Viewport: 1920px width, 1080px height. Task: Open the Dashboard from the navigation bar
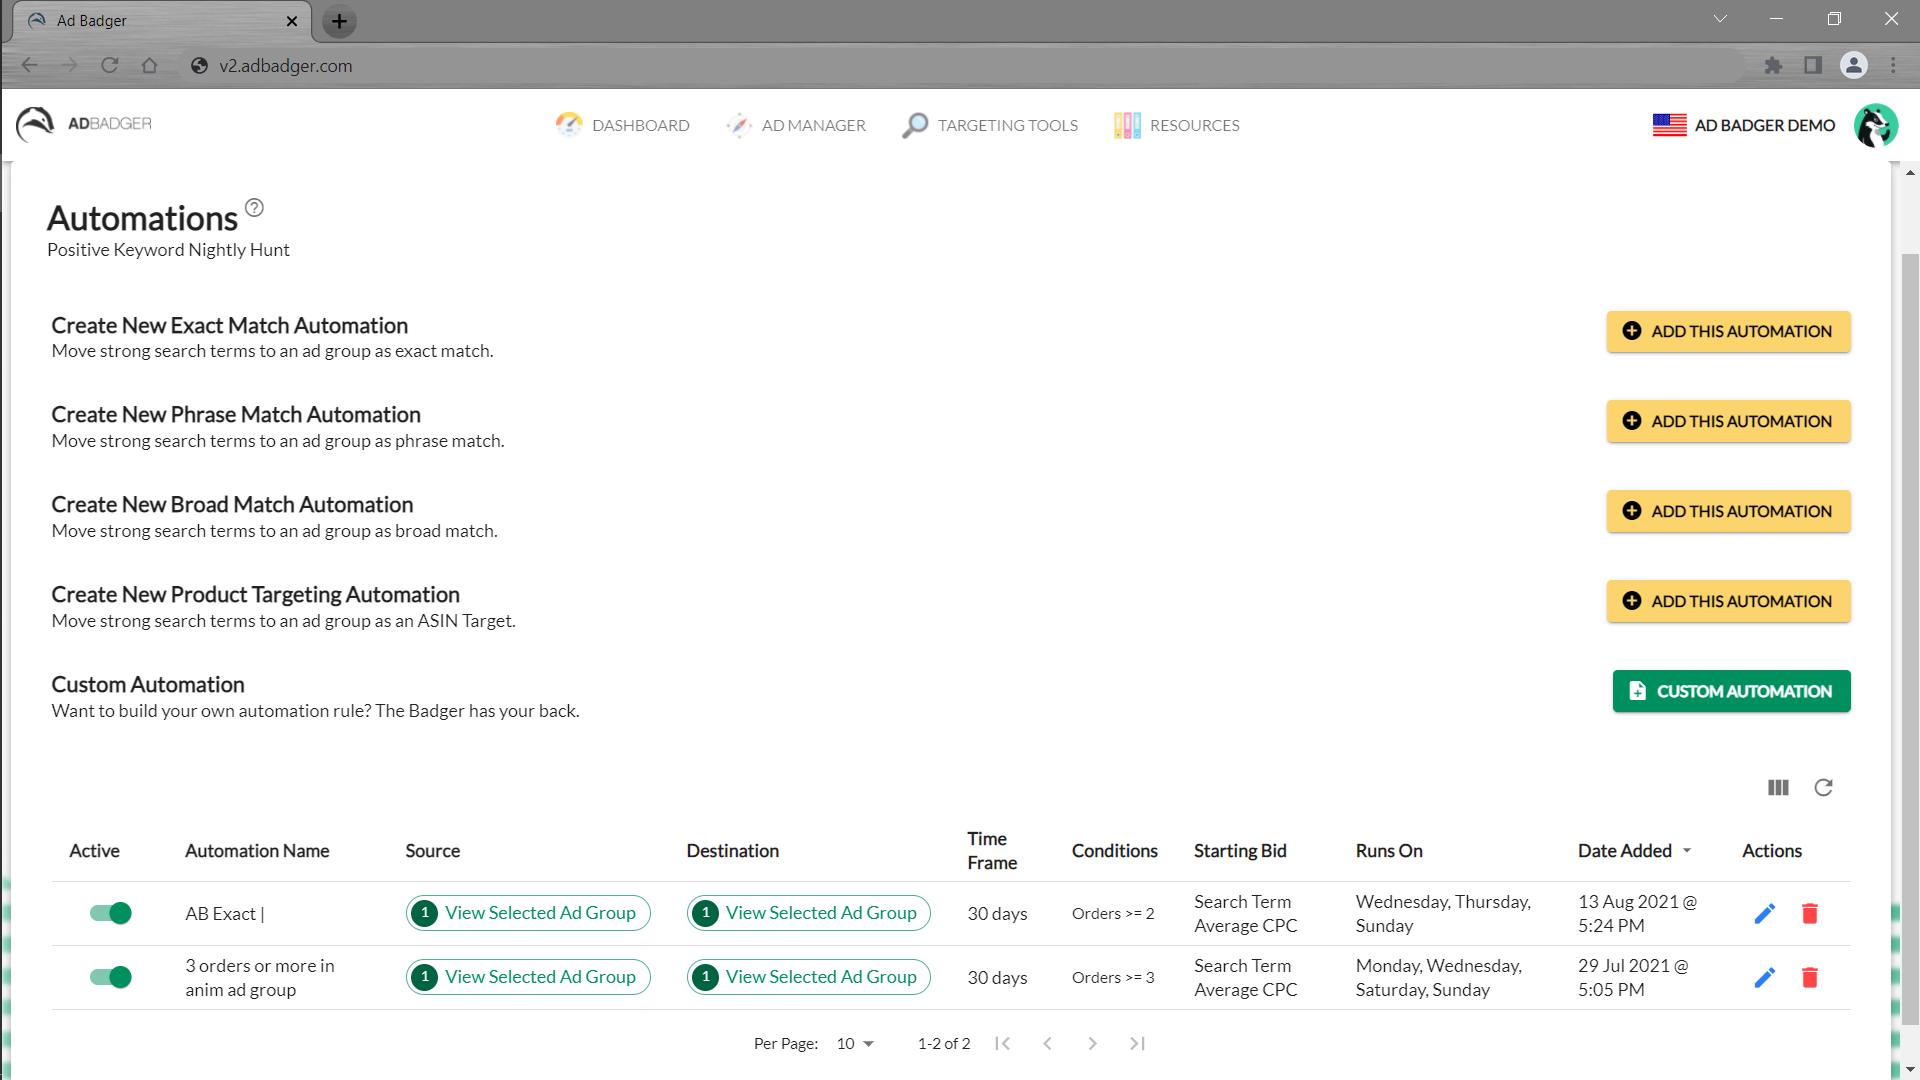622,125
